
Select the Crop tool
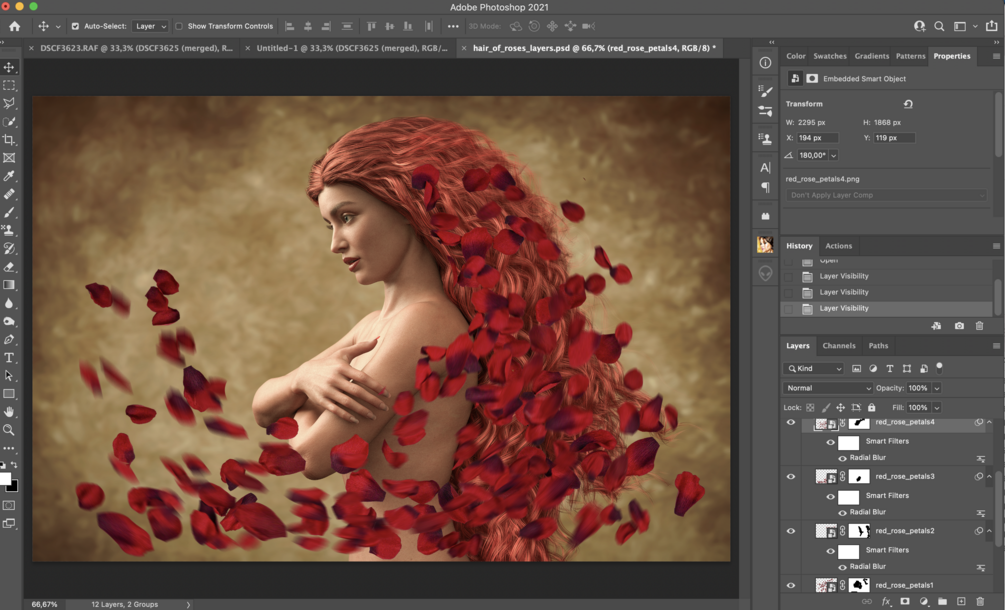pos(9,140)
